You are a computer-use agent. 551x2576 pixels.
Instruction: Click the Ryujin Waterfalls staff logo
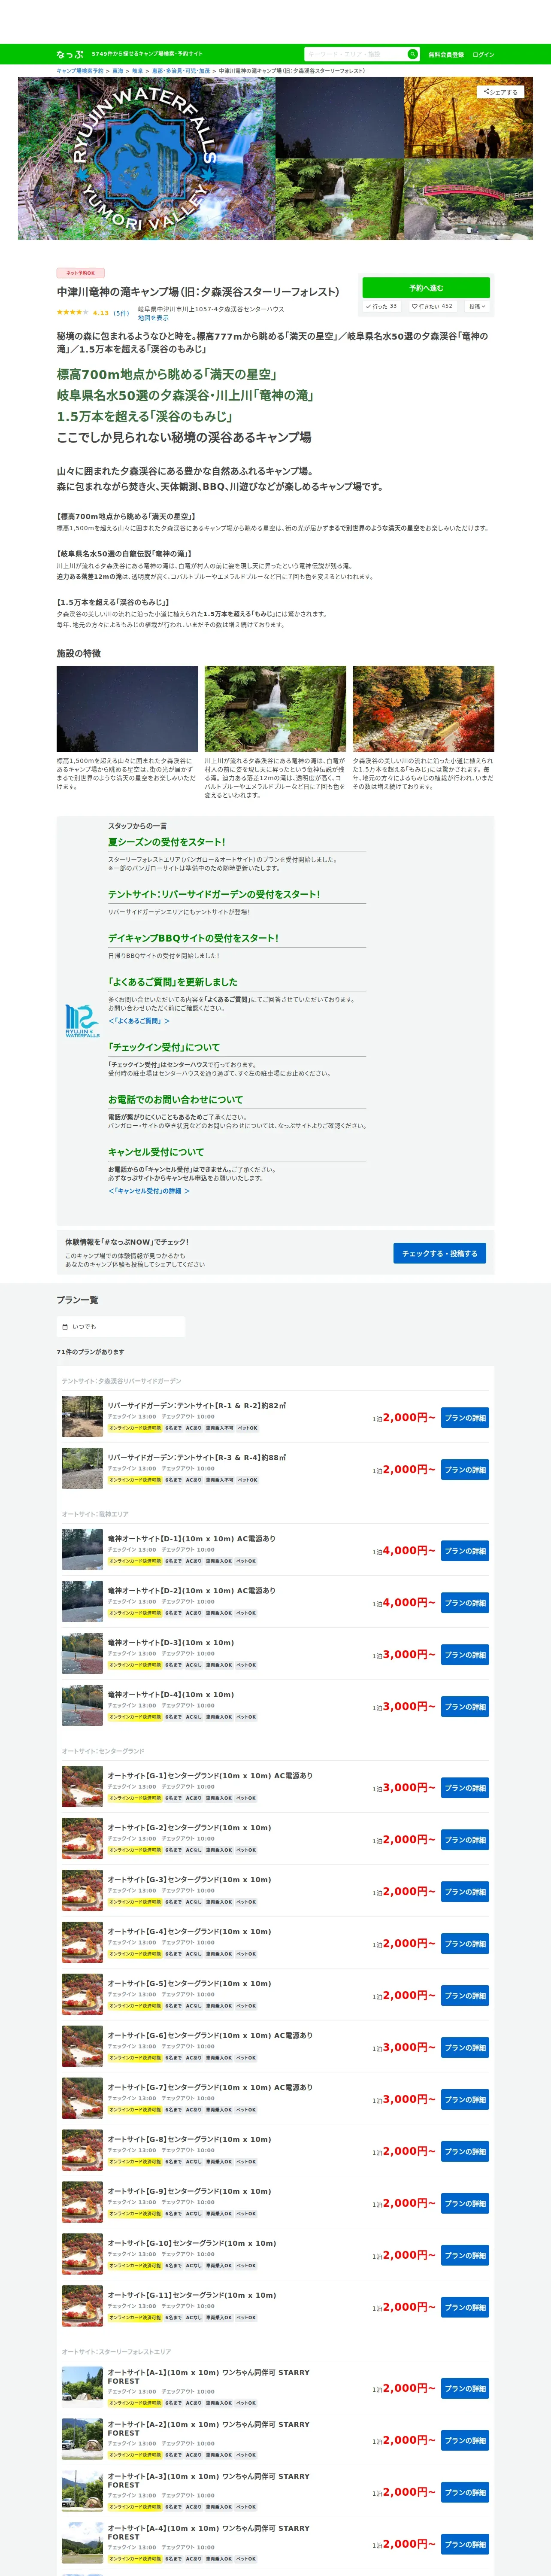click(x=82, y=1021)
